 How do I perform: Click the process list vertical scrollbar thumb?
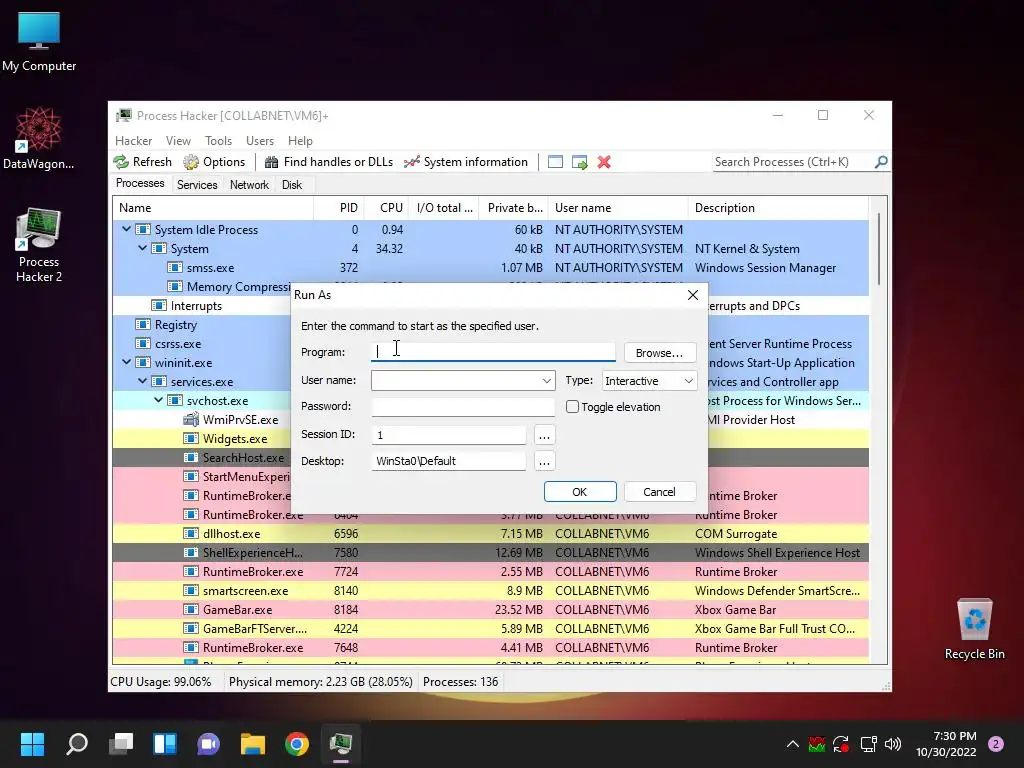point(879,249)
